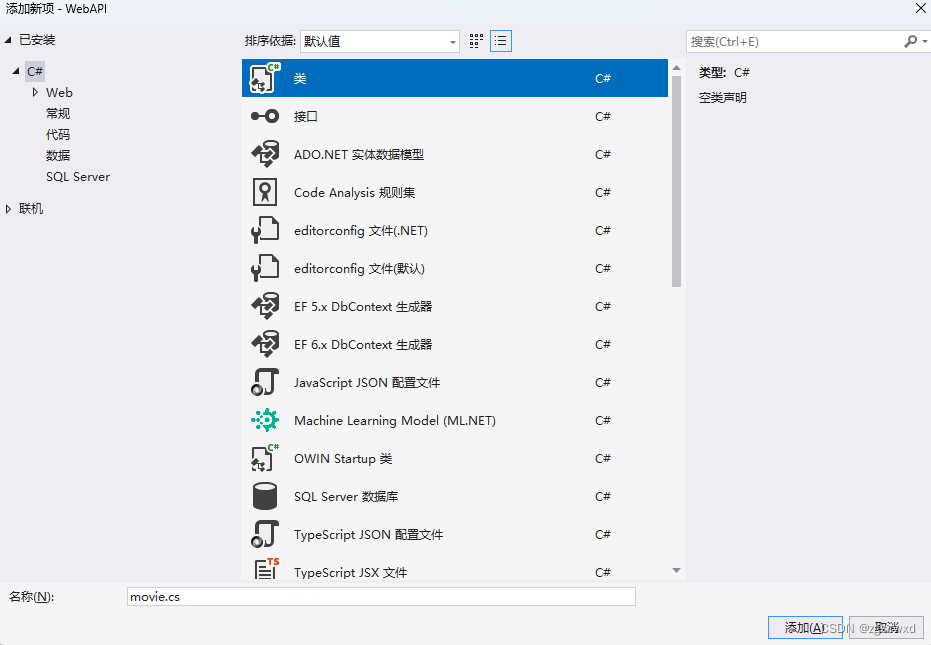Click the Code Analysis 规则集 icon
The height and width of the screenshot is (645, 931).
click(265, 192)
